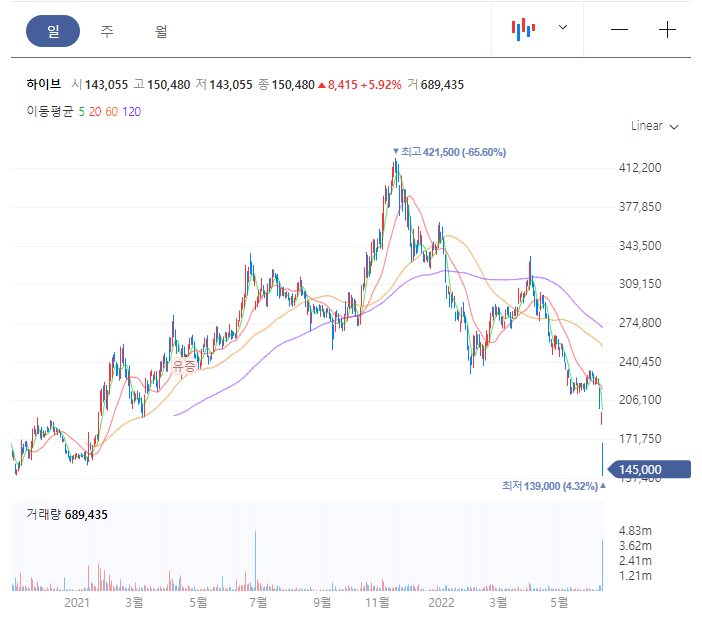Click the 유증 event marker on chart

point(184,366)
